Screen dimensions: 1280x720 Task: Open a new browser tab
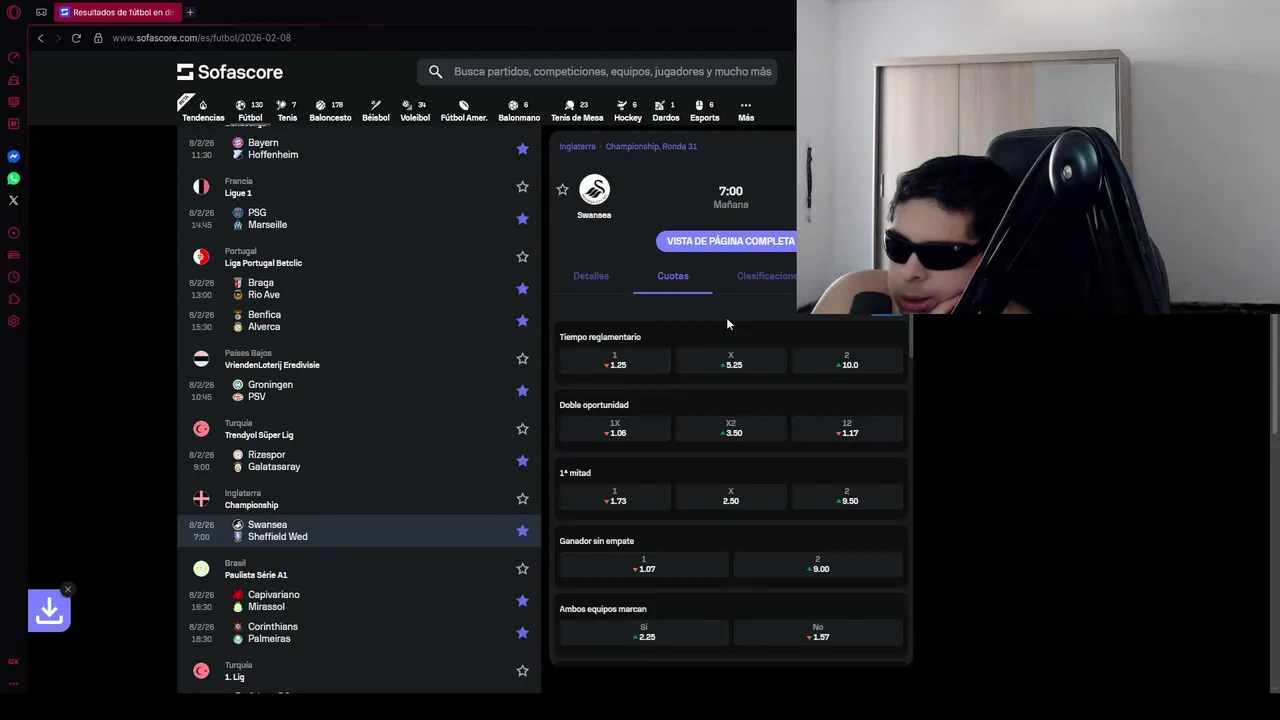190,12
